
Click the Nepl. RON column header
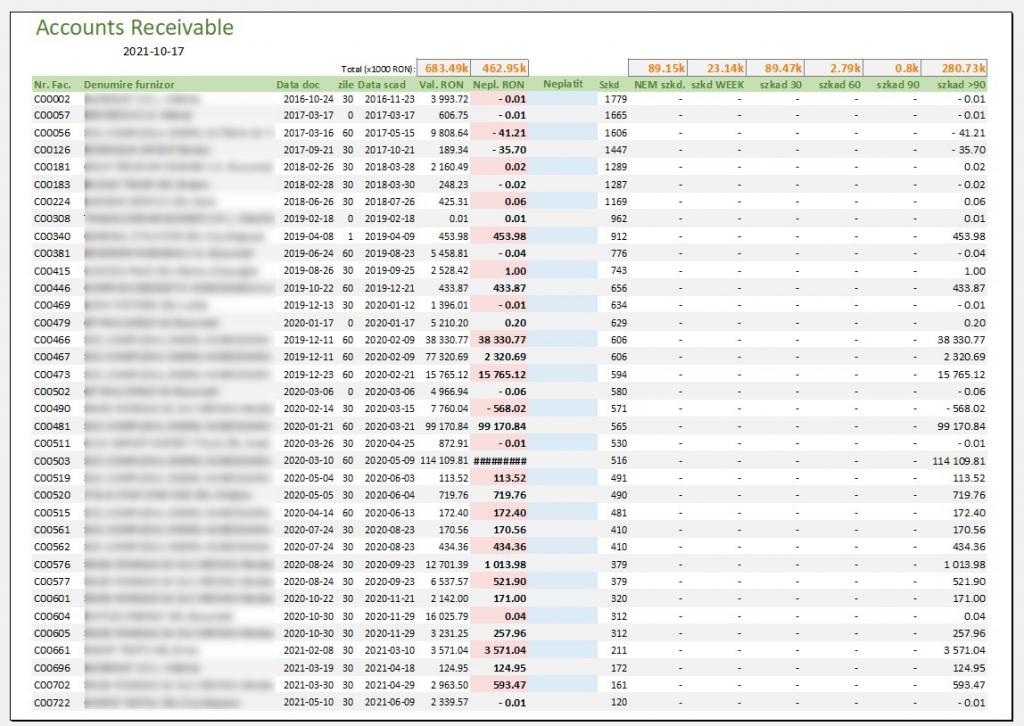(498, 85)
